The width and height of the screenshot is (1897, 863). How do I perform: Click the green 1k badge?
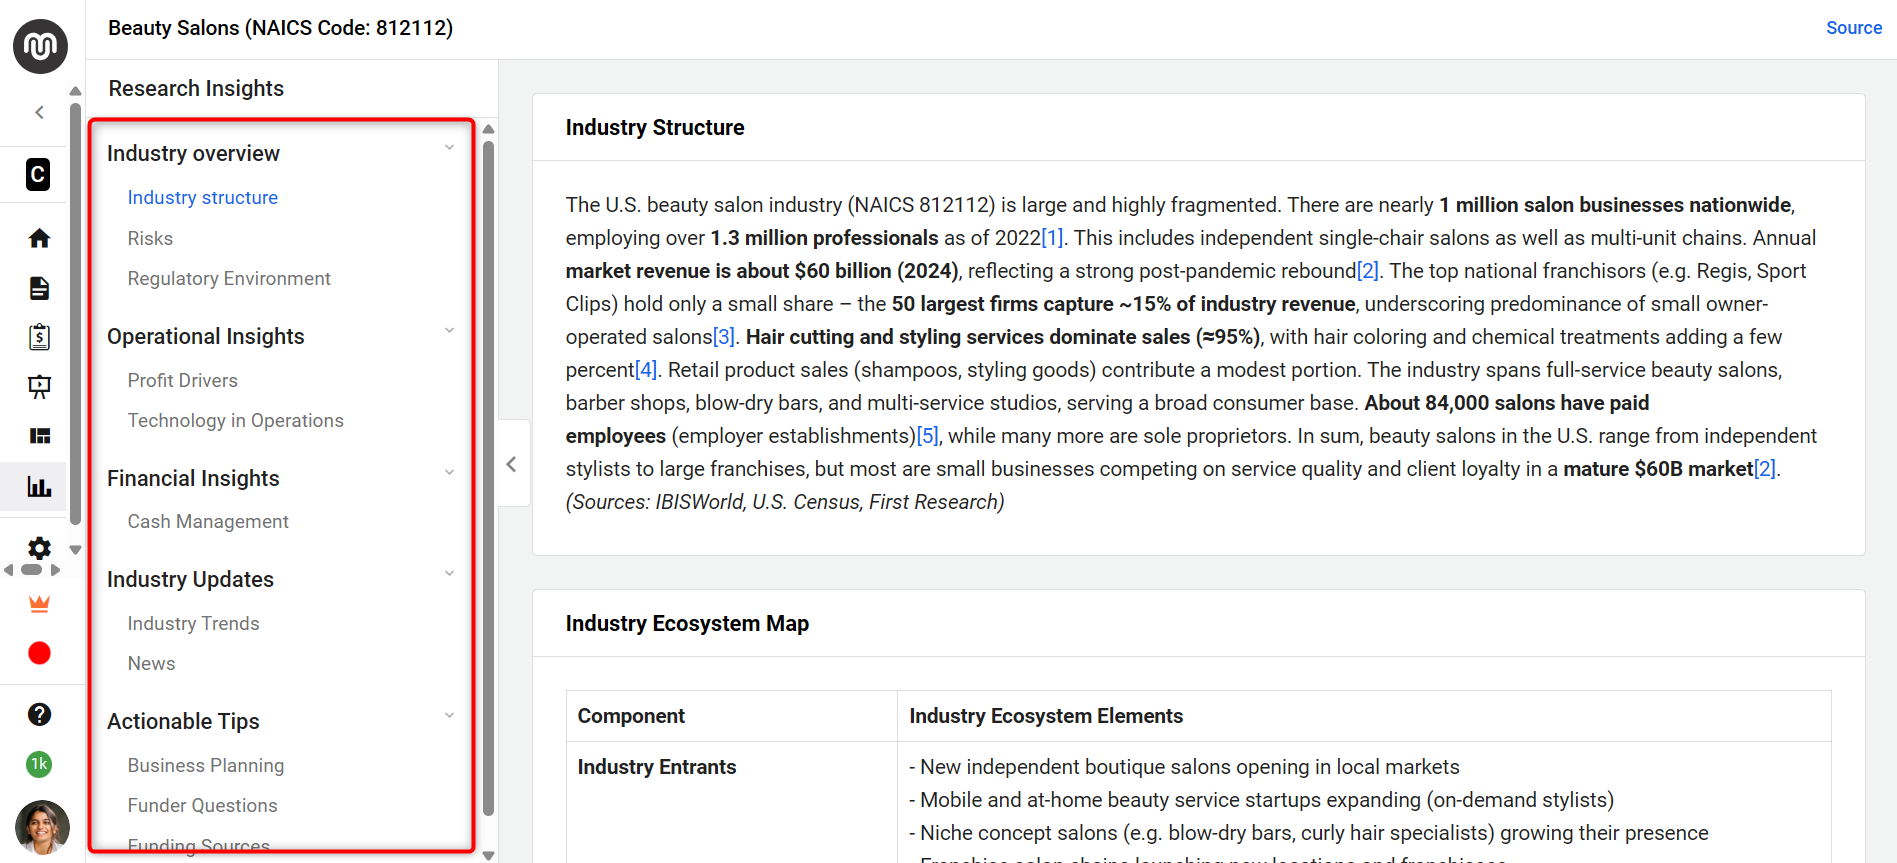click(39, 764)
